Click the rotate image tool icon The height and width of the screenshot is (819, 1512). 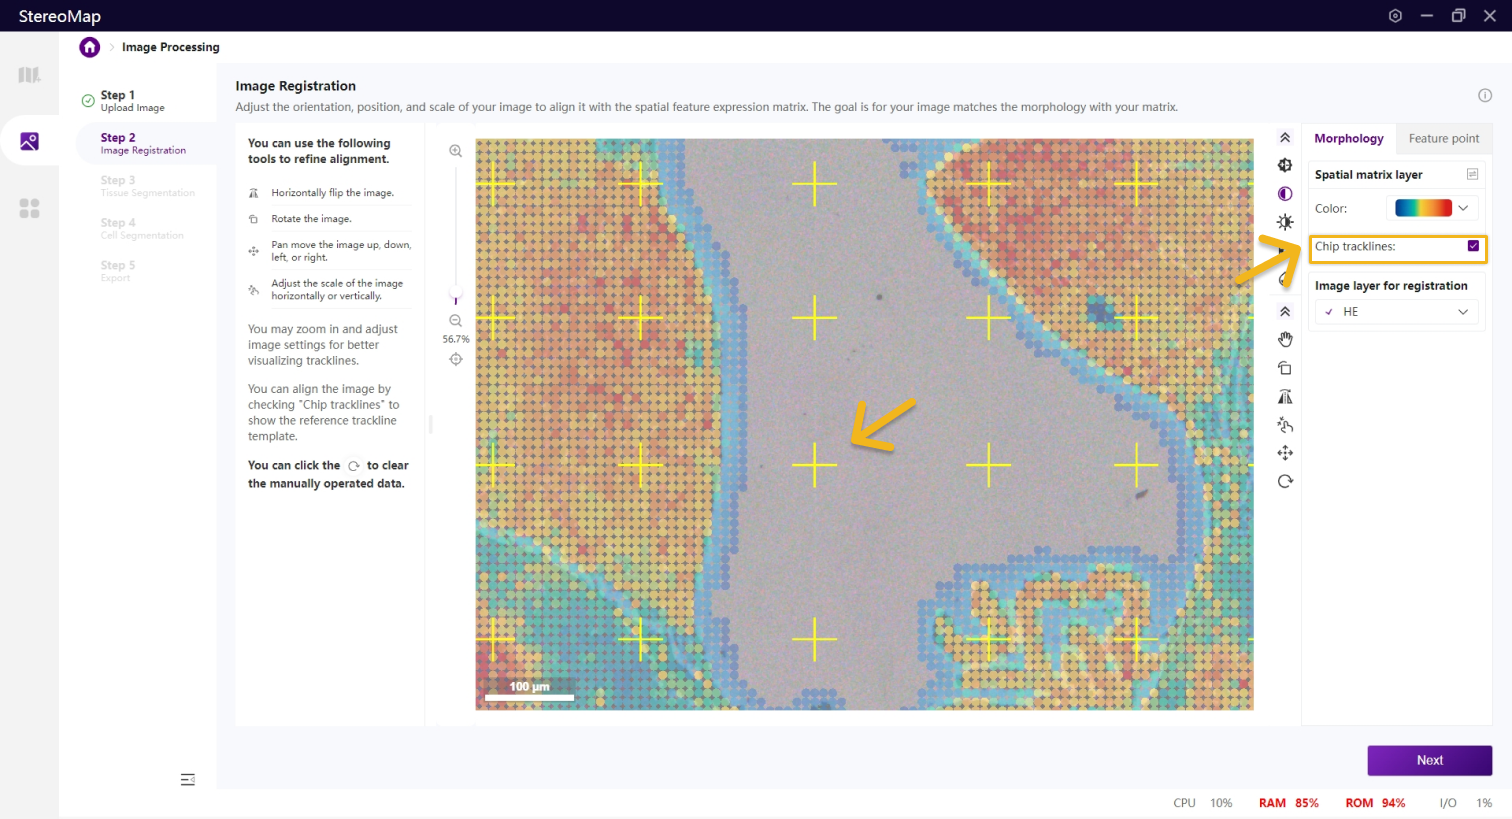click(1285, 368)
